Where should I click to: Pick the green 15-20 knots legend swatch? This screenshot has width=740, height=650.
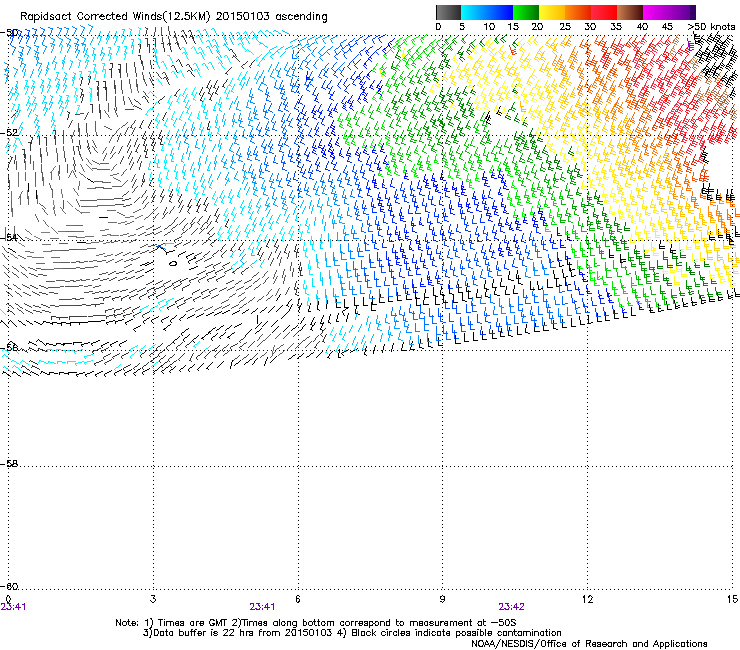526,12
